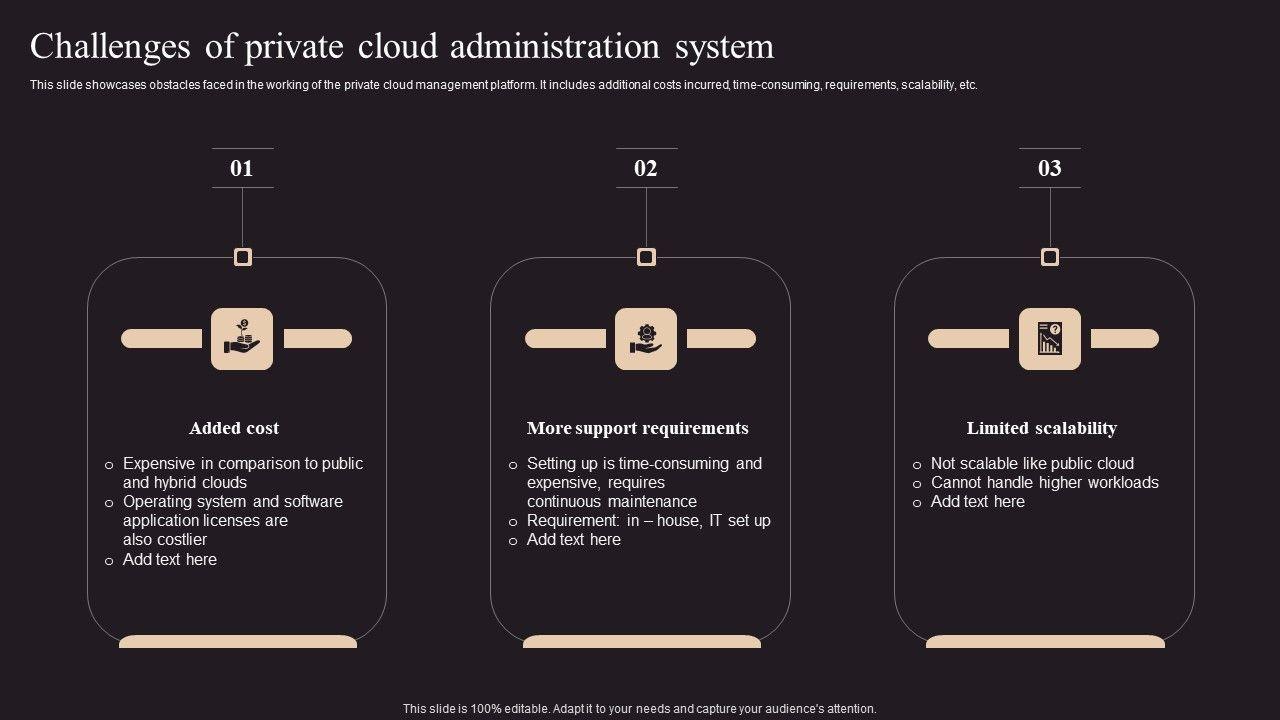Select the slide description subtitle text
Image resolution: width=1280 pixels, height=720 pixels.
(x=503, y=85)
